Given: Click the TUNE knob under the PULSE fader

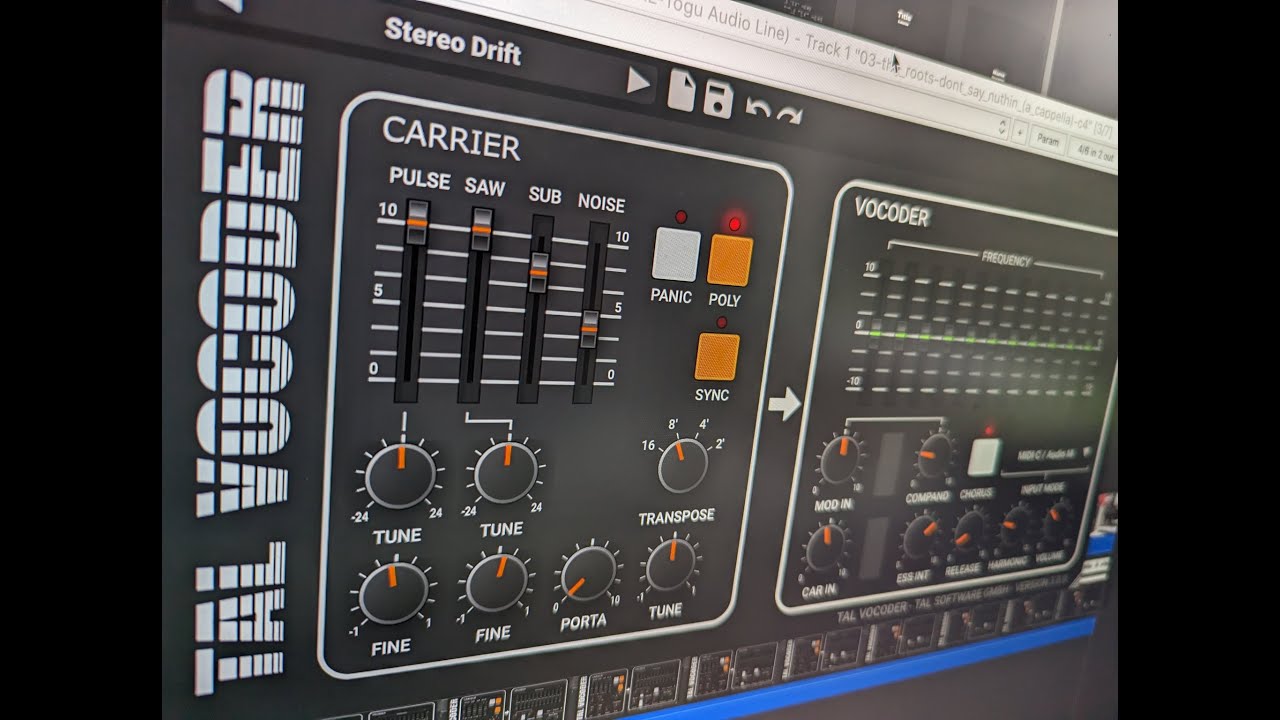Looking at the screenshot, I should pos(400,476).
